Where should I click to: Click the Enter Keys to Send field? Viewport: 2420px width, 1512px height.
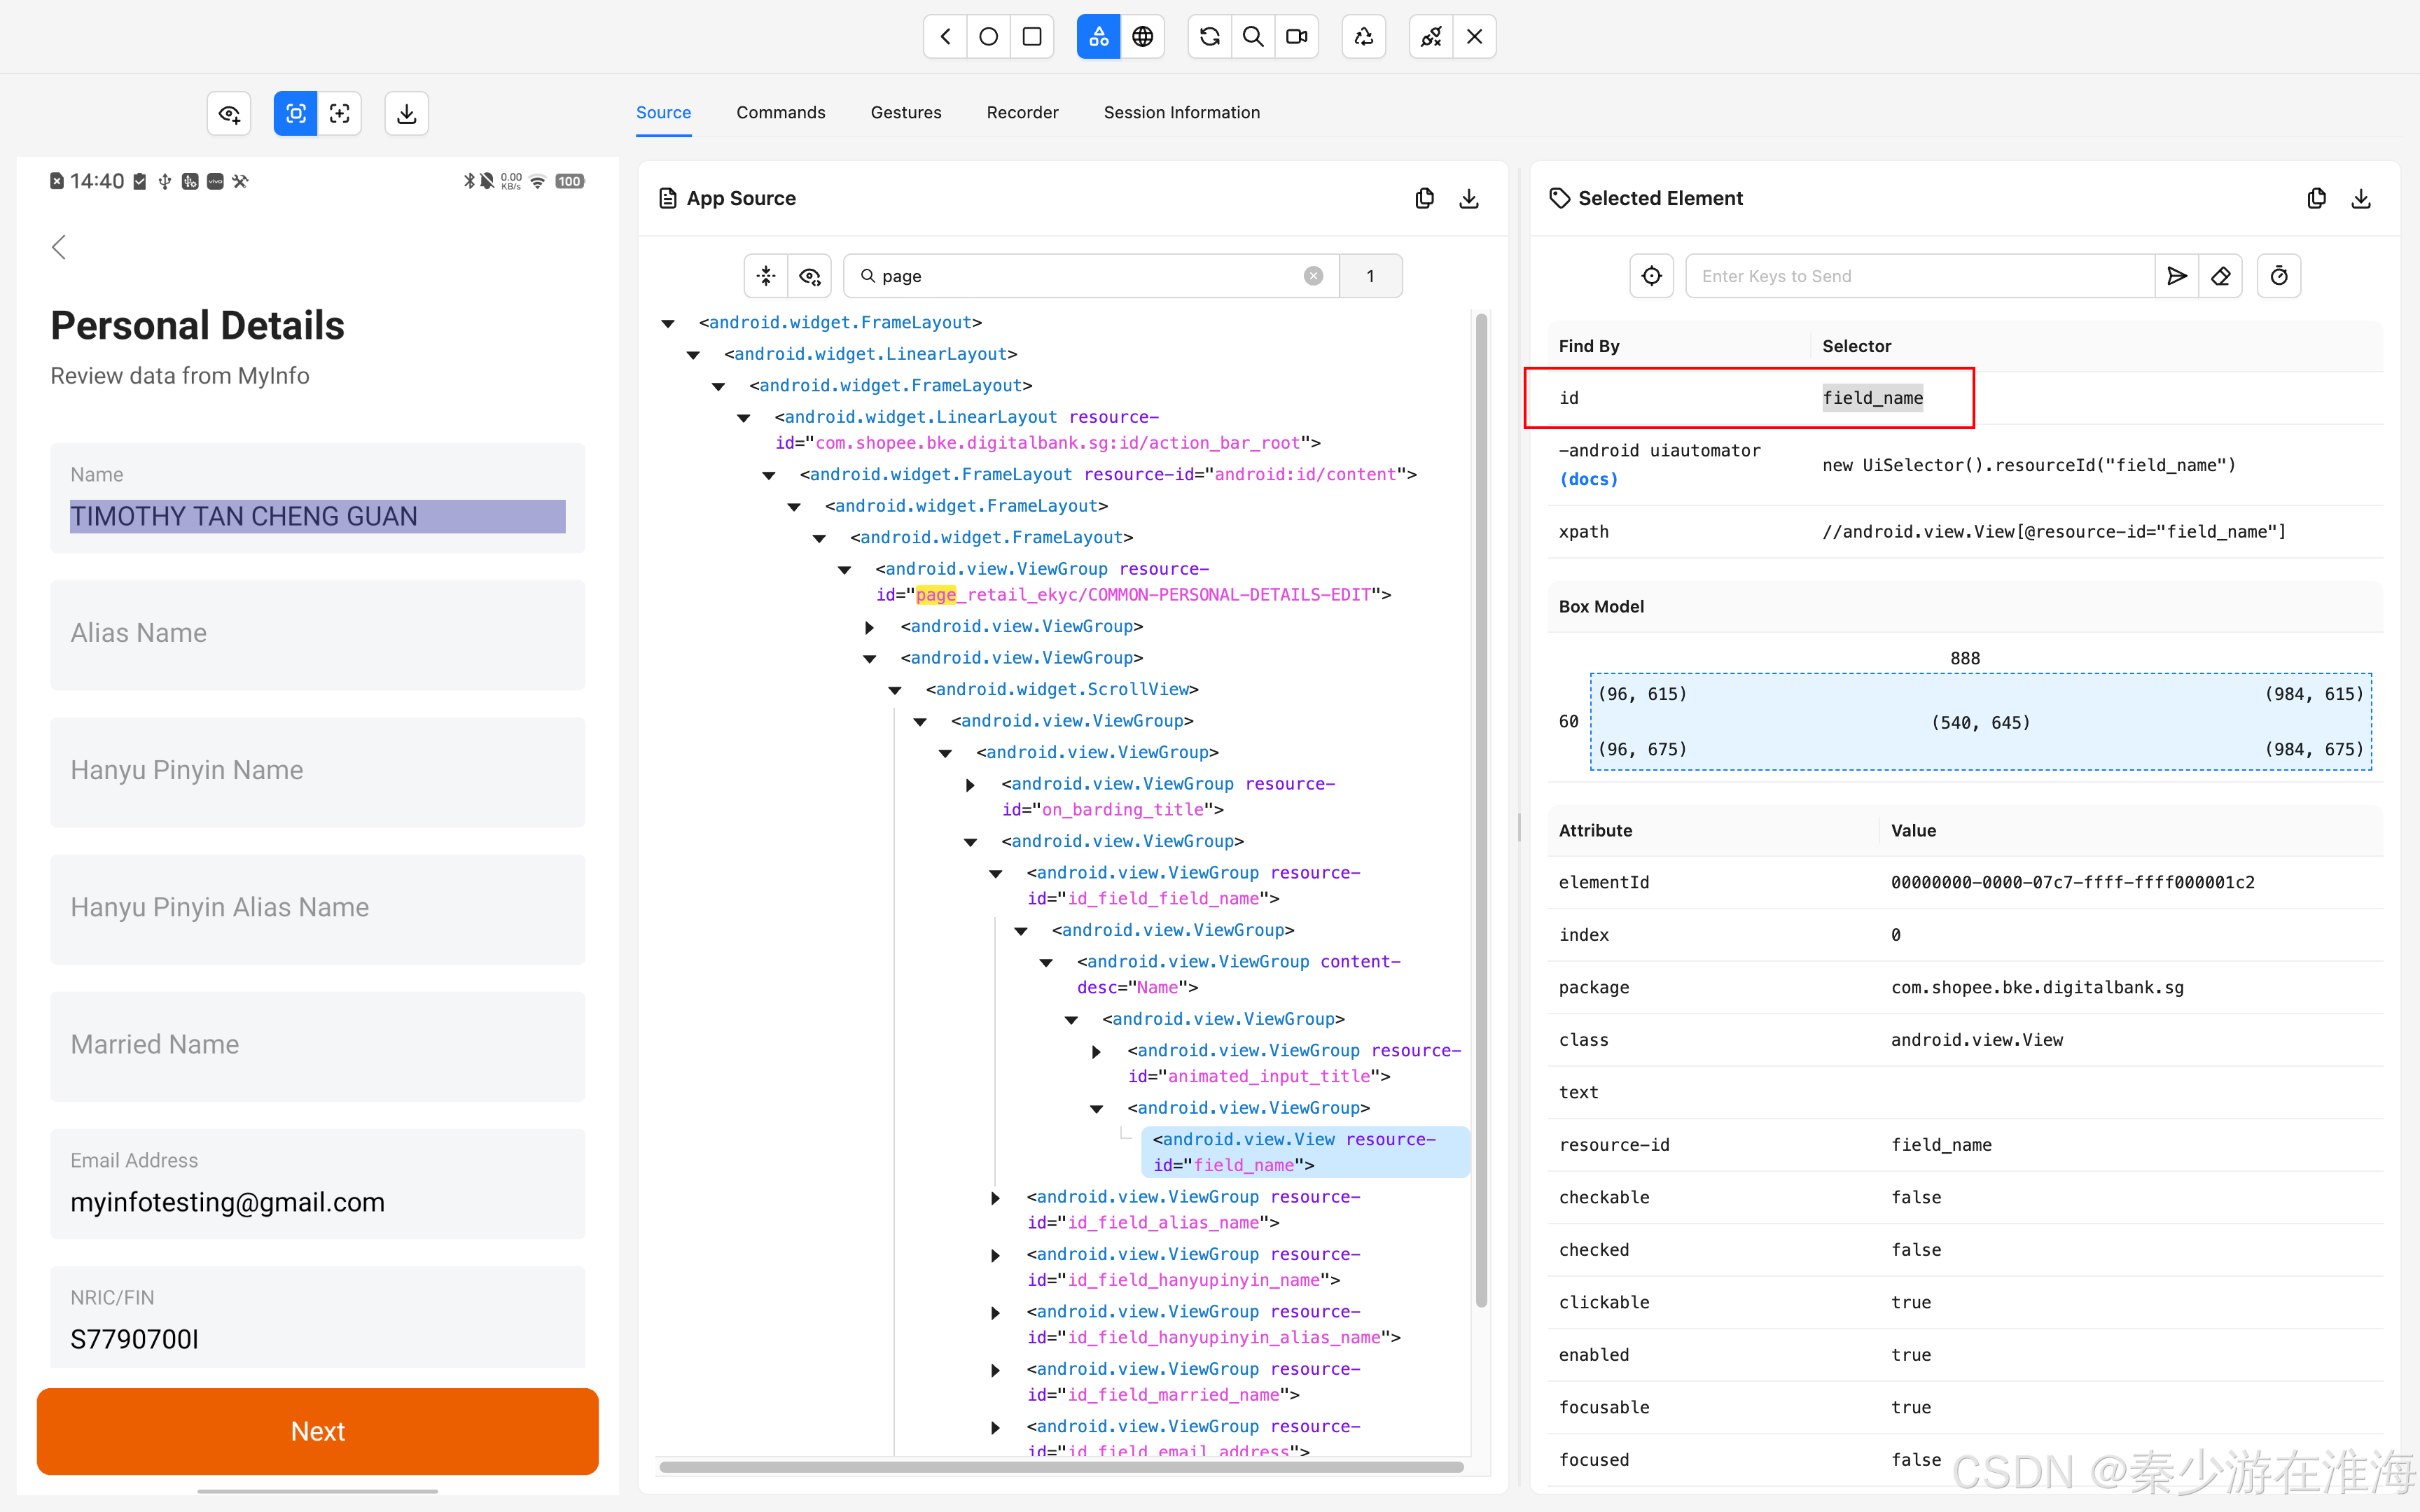click(x=1920, y=276)
